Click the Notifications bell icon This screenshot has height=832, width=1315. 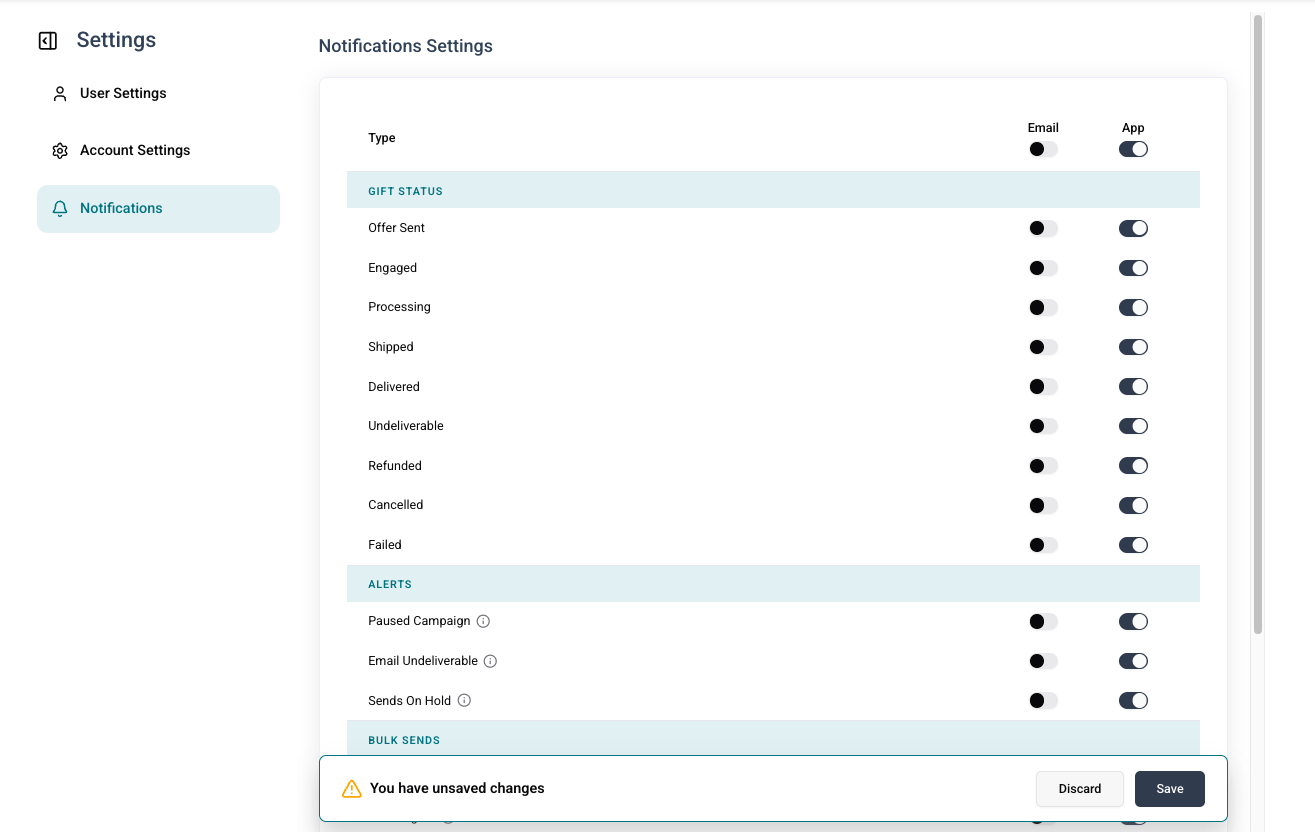click(x=60, y=209)
